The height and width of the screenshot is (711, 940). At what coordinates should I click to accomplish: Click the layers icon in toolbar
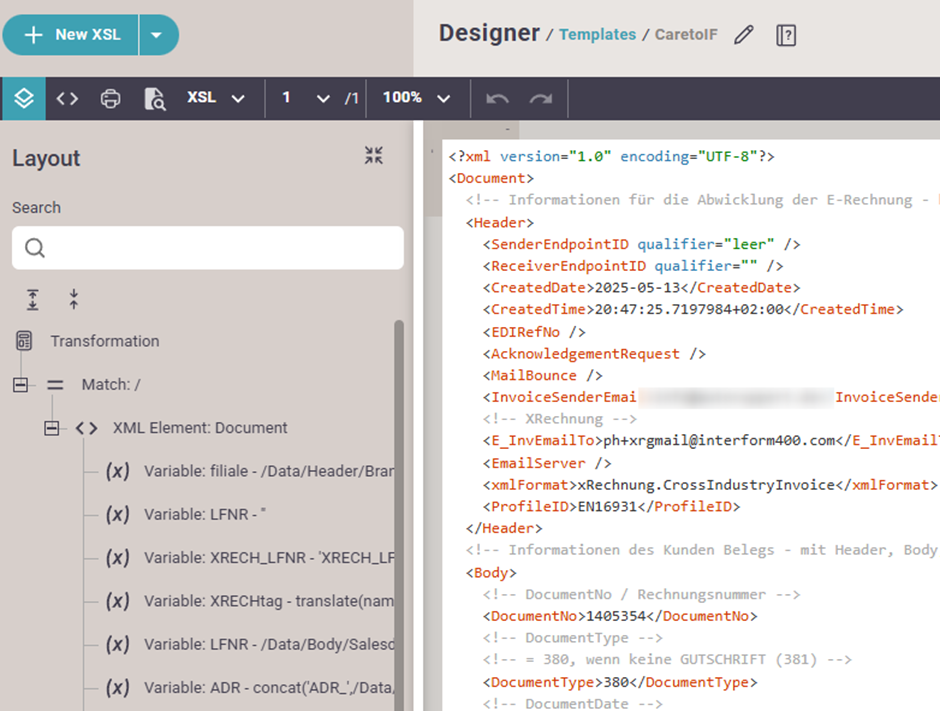click(x=24, y=99)
